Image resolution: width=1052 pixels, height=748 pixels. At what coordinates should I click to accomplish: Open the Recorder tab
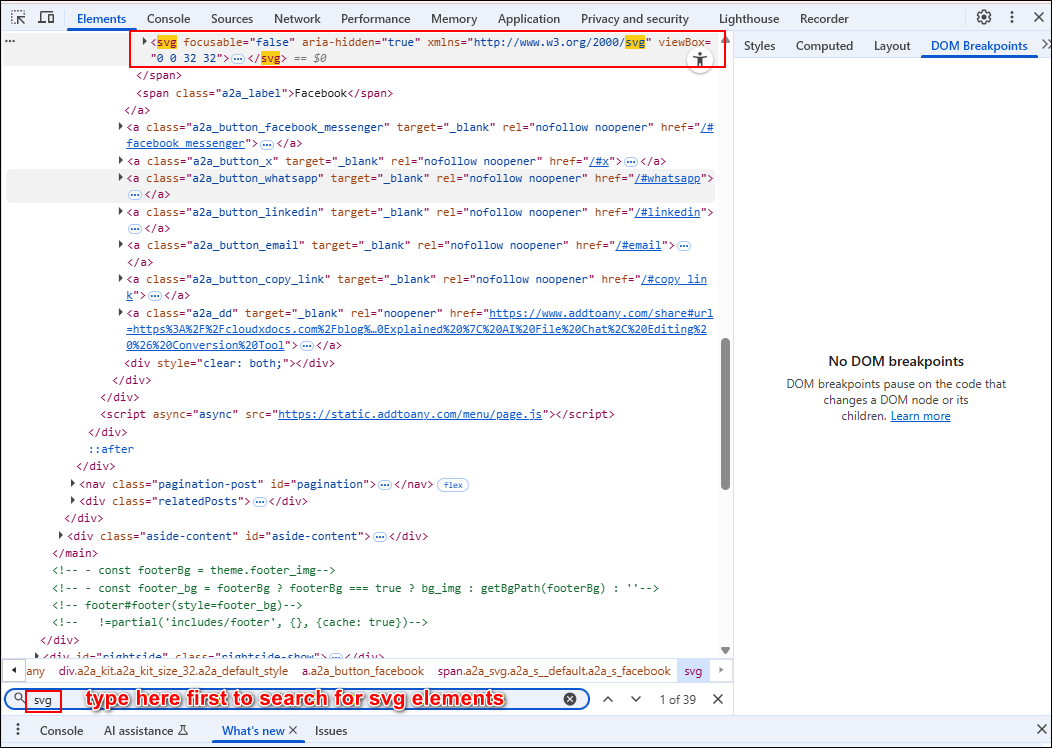[x=824, y=19]
